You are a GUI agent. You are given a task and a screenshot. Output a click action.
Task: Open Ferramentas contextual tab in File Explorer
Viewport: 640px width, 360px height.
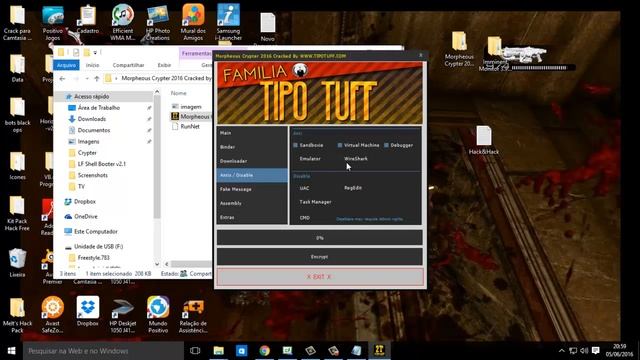196,53
